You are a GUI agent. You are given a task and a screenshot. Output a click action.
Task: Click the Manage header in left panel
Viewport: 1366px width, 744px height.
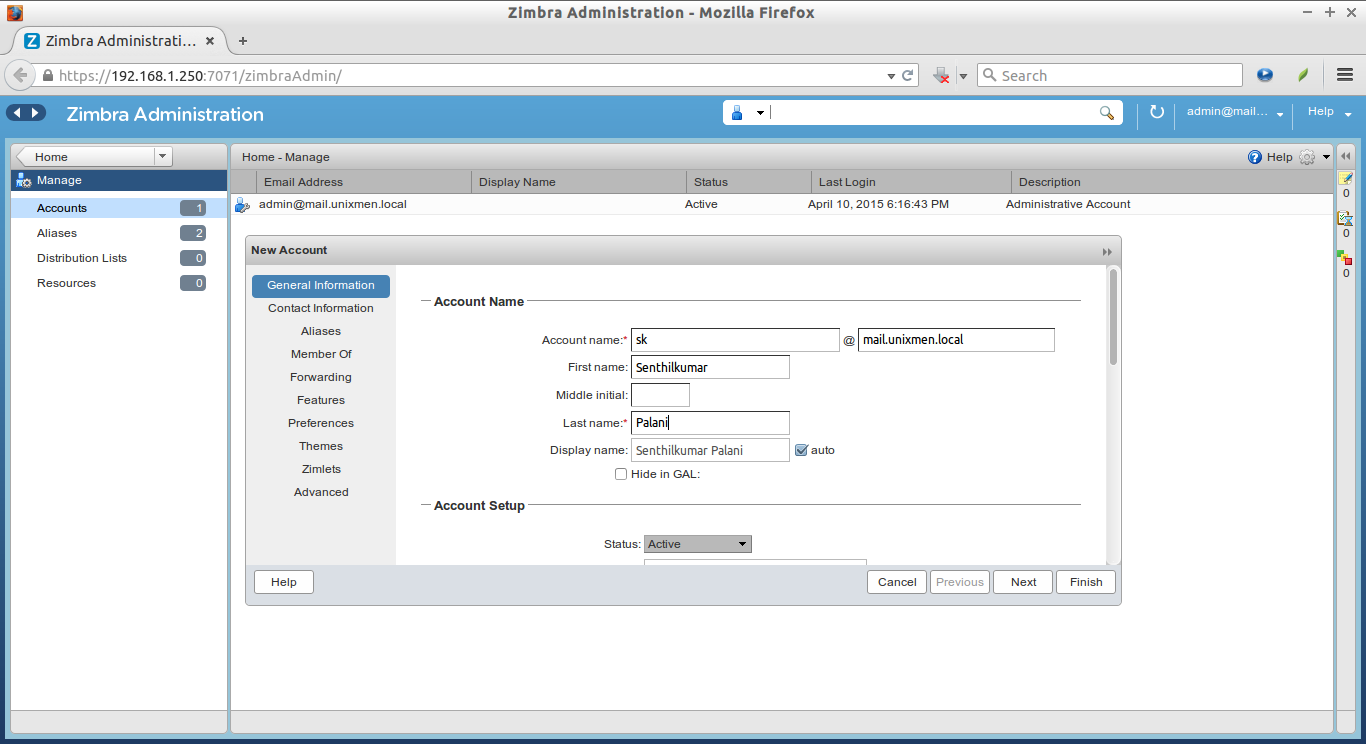pyautogui.click(x=119, y=181)
